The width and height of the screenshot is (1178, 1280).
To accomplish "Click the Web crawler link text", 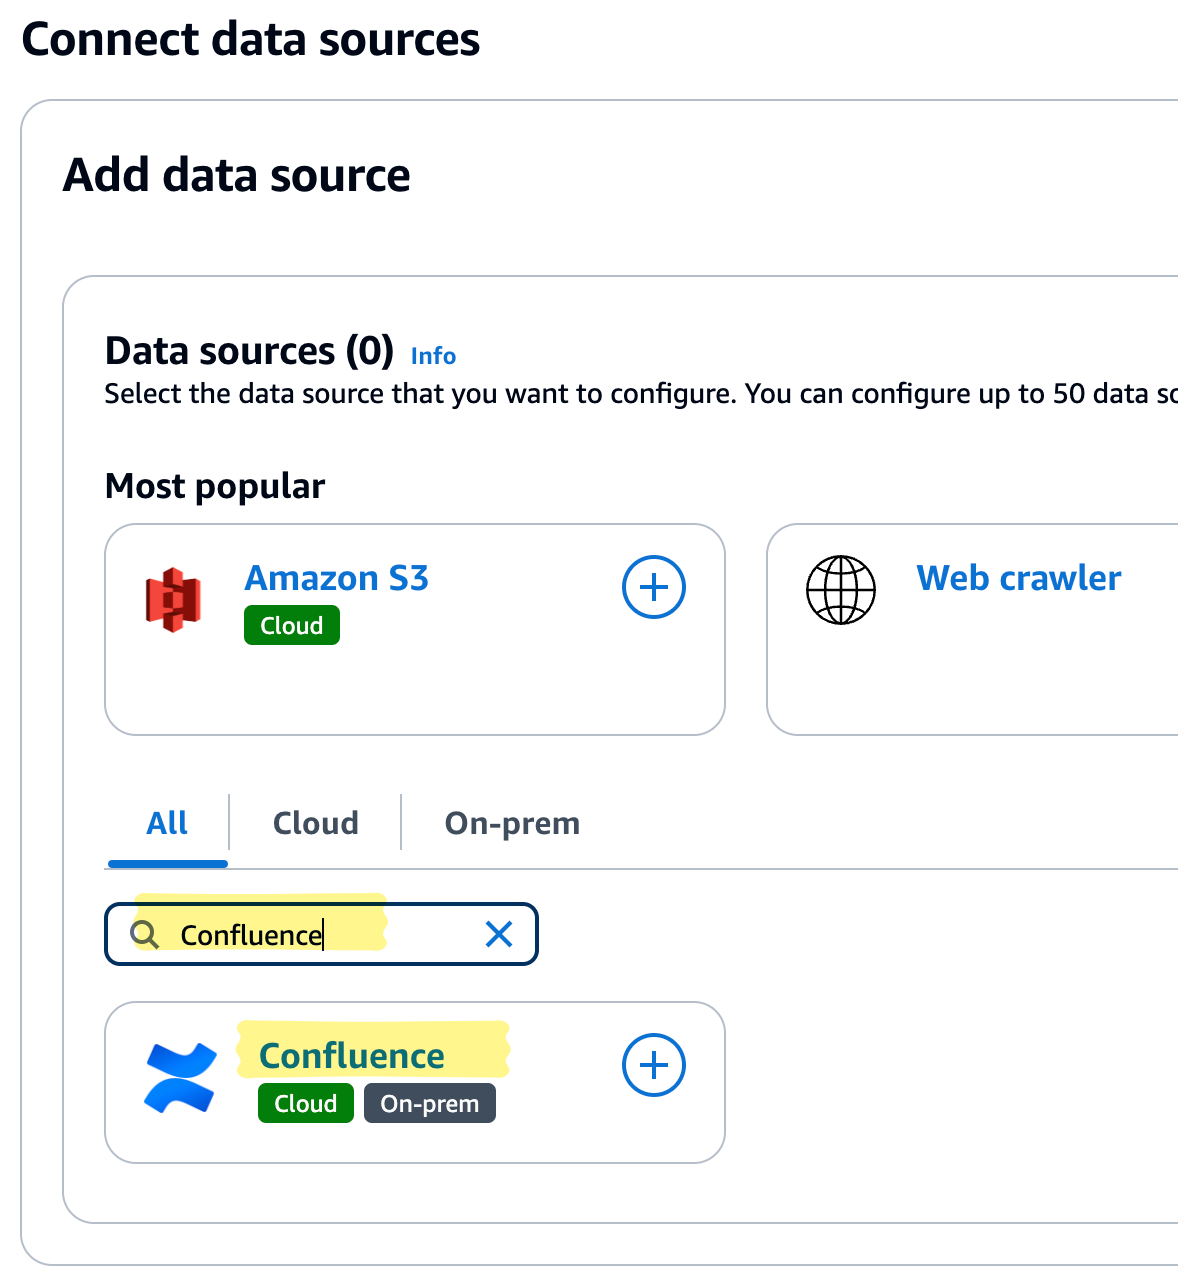I will 1019,578.
